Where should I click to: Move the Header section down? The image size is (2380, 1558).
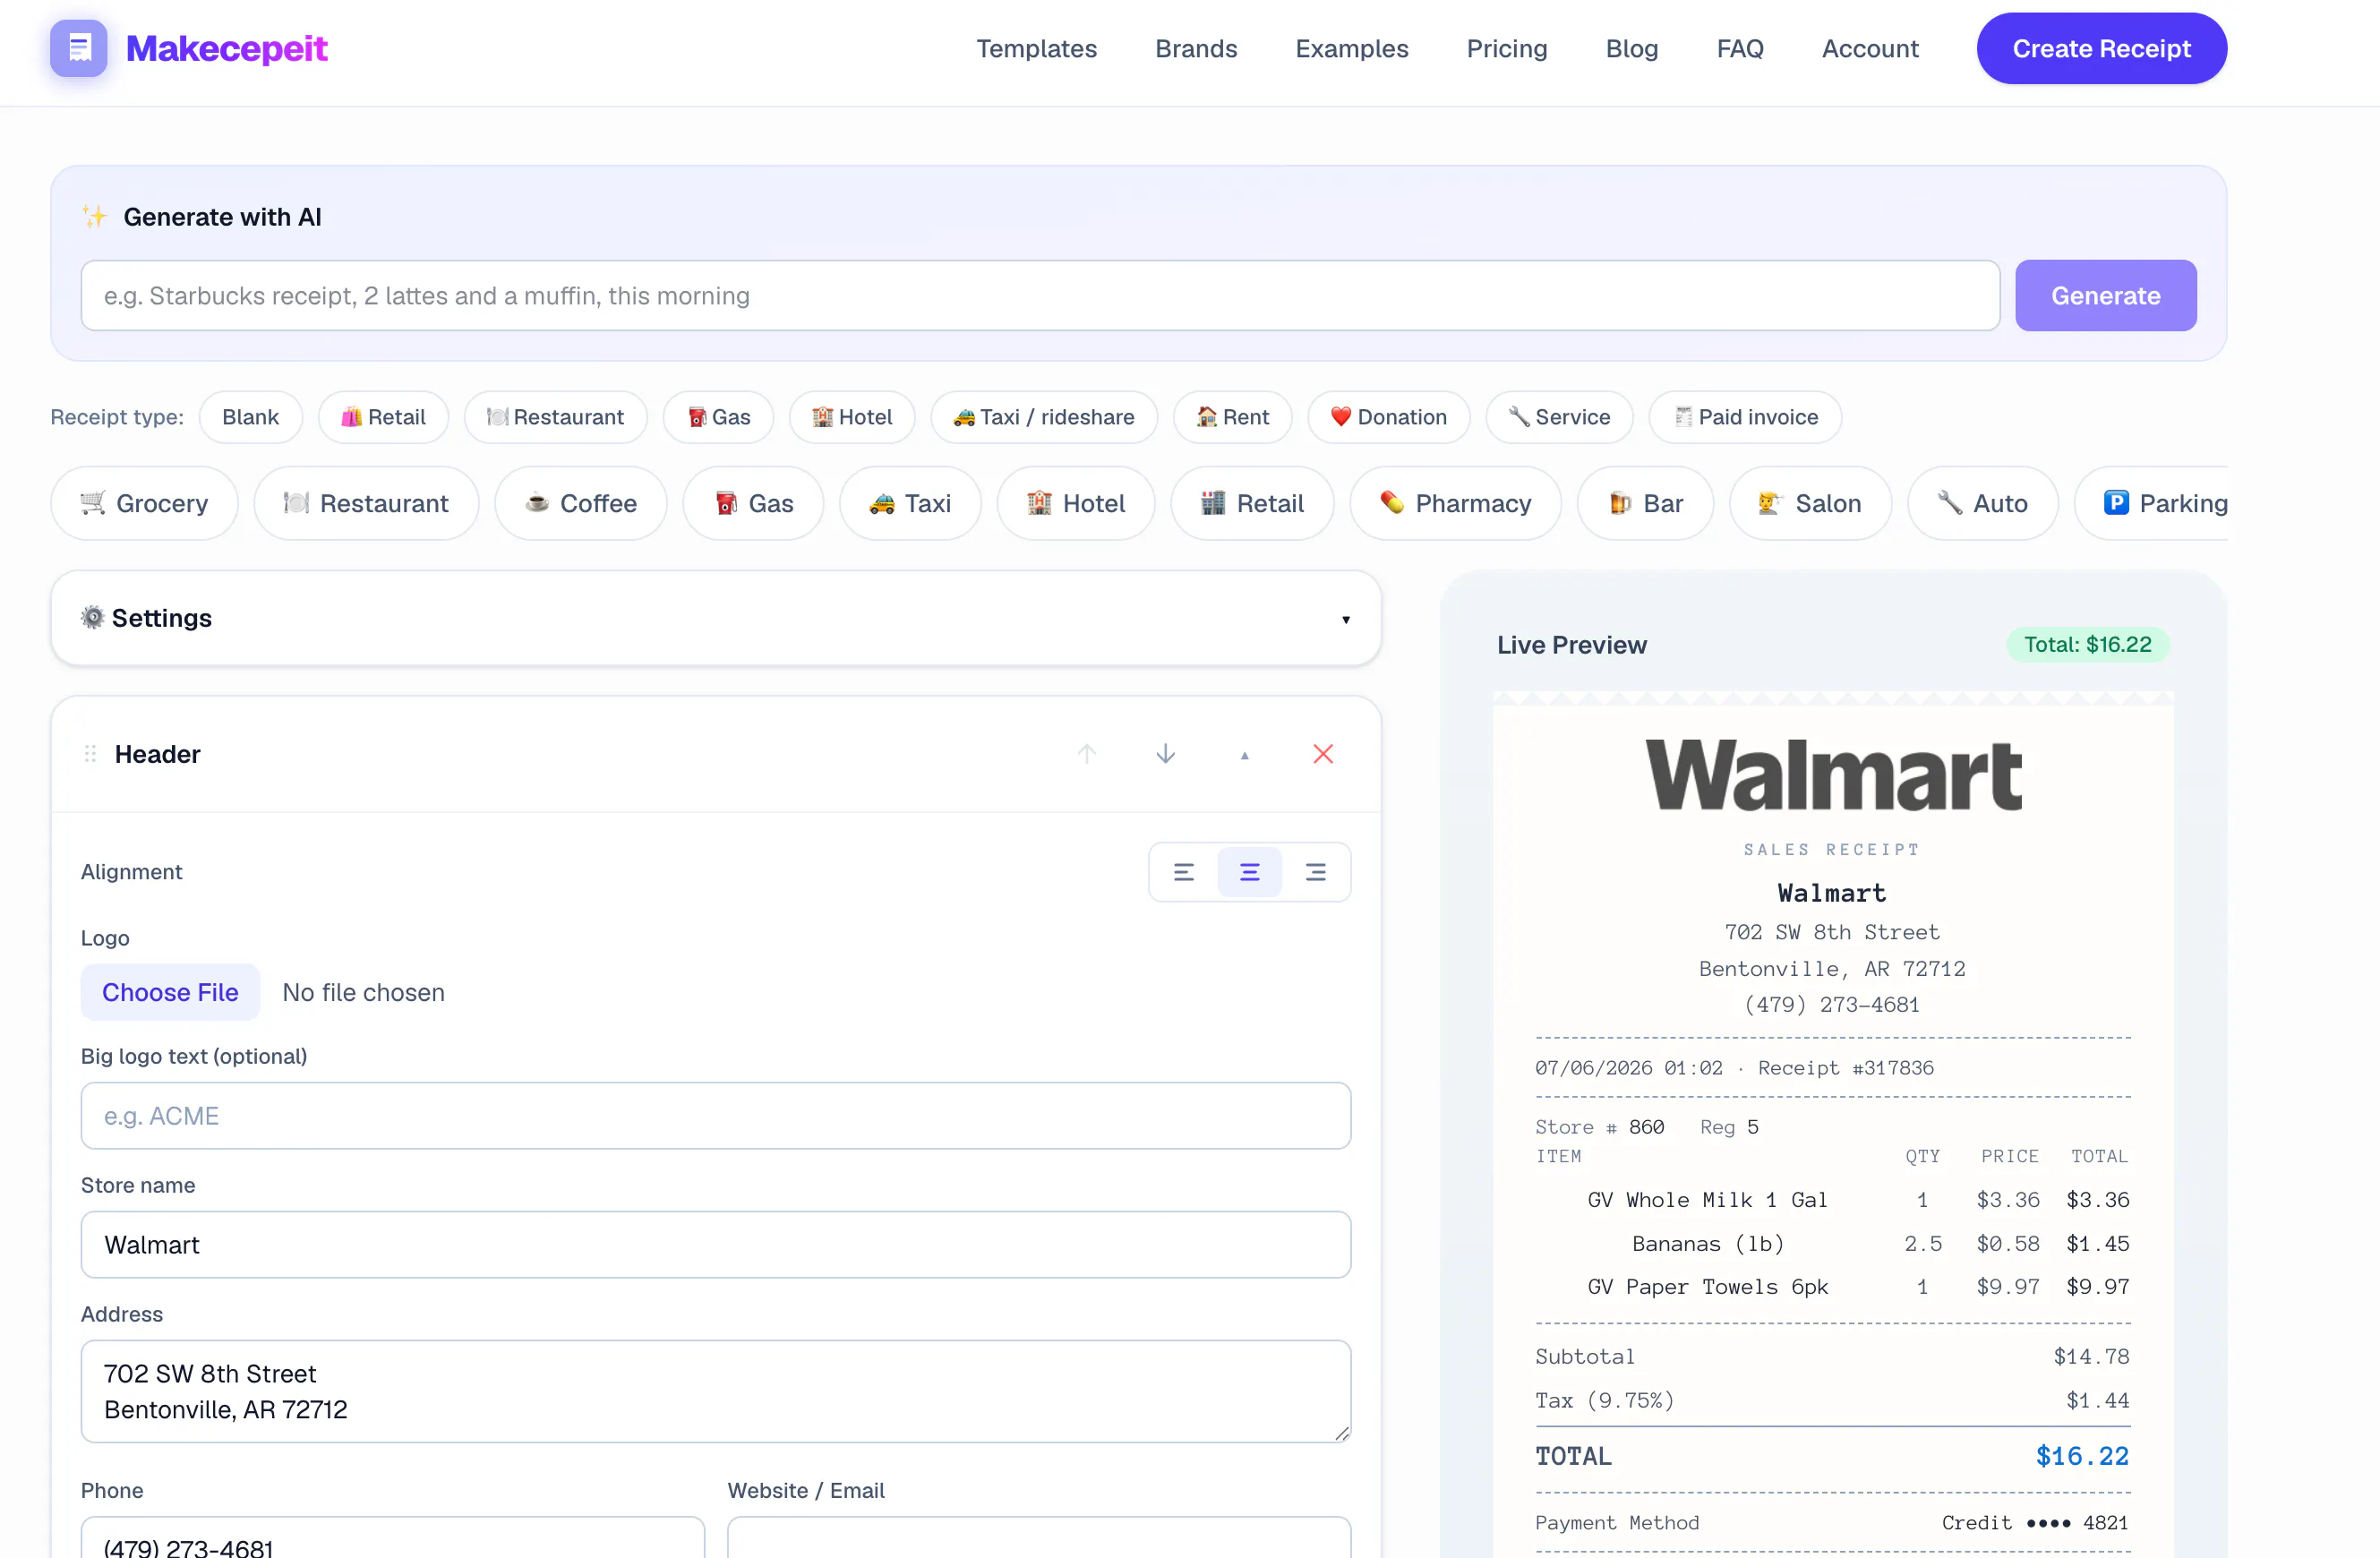(1166, 754)
